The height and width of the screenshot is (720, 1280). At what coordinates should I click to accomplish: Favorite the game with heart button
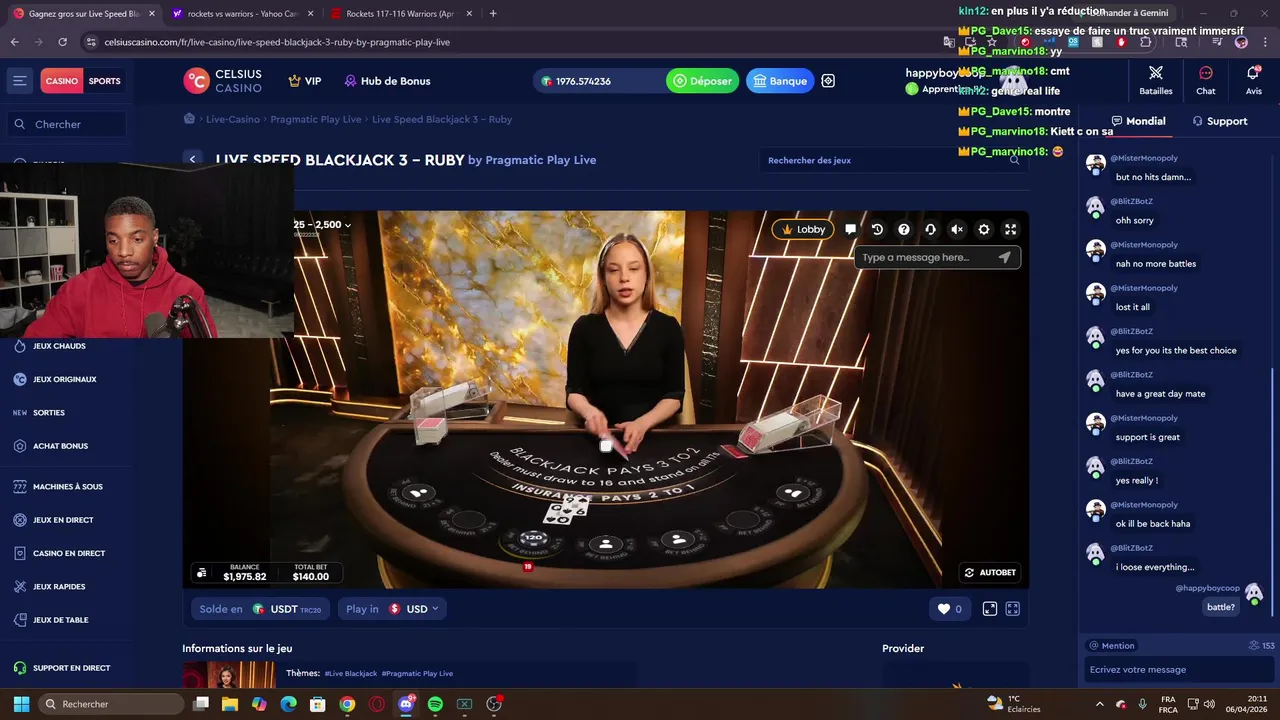949,609
